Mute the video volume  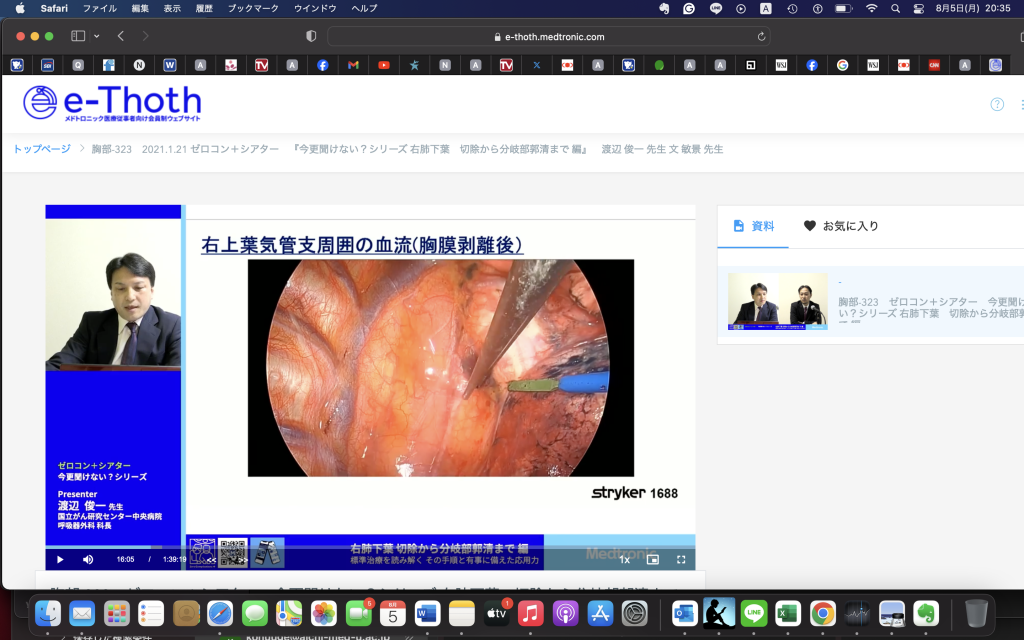coord(88,559)
